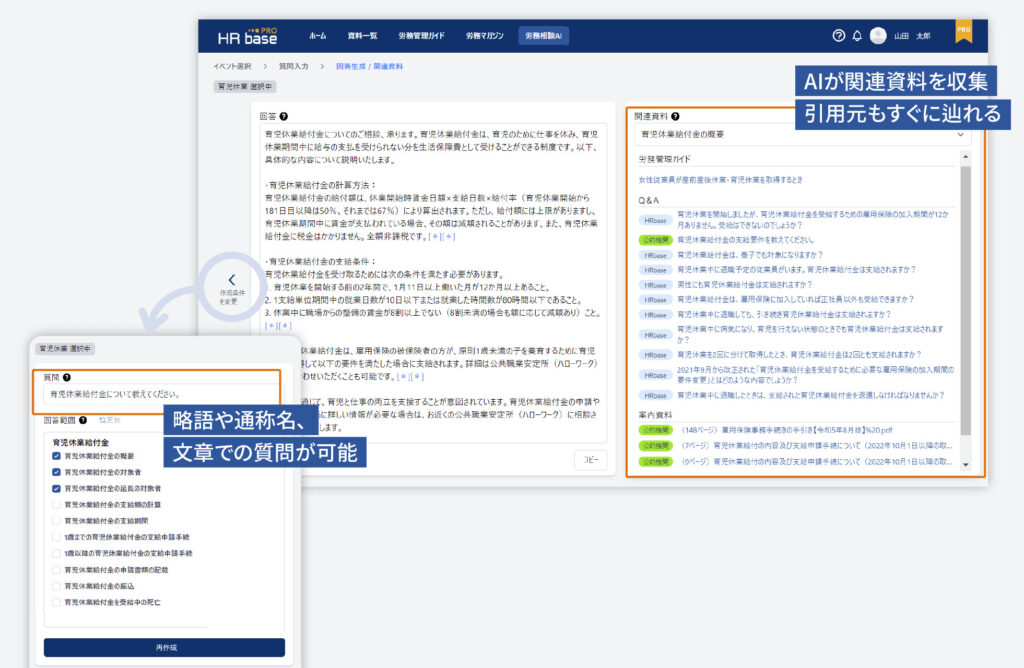
Task: Click the left chevron to change creation conditions
Action: coord(231,281)
